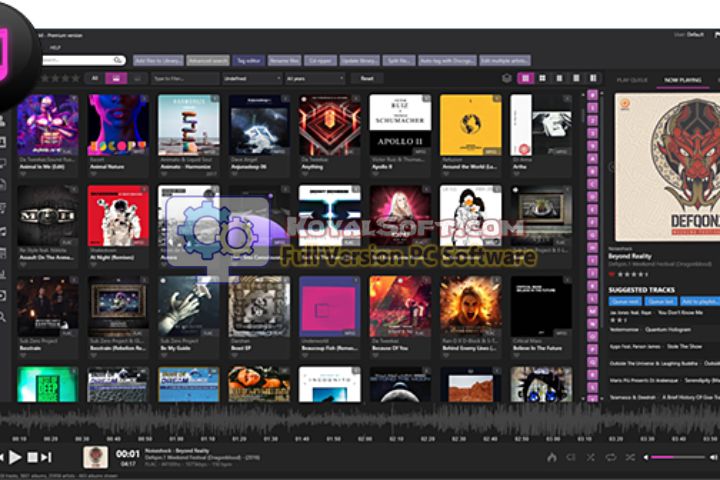The height and width of the screenshot is (480, 720).
Task: Open the Add files to Library dialog
Action: [x=158, y=61]
